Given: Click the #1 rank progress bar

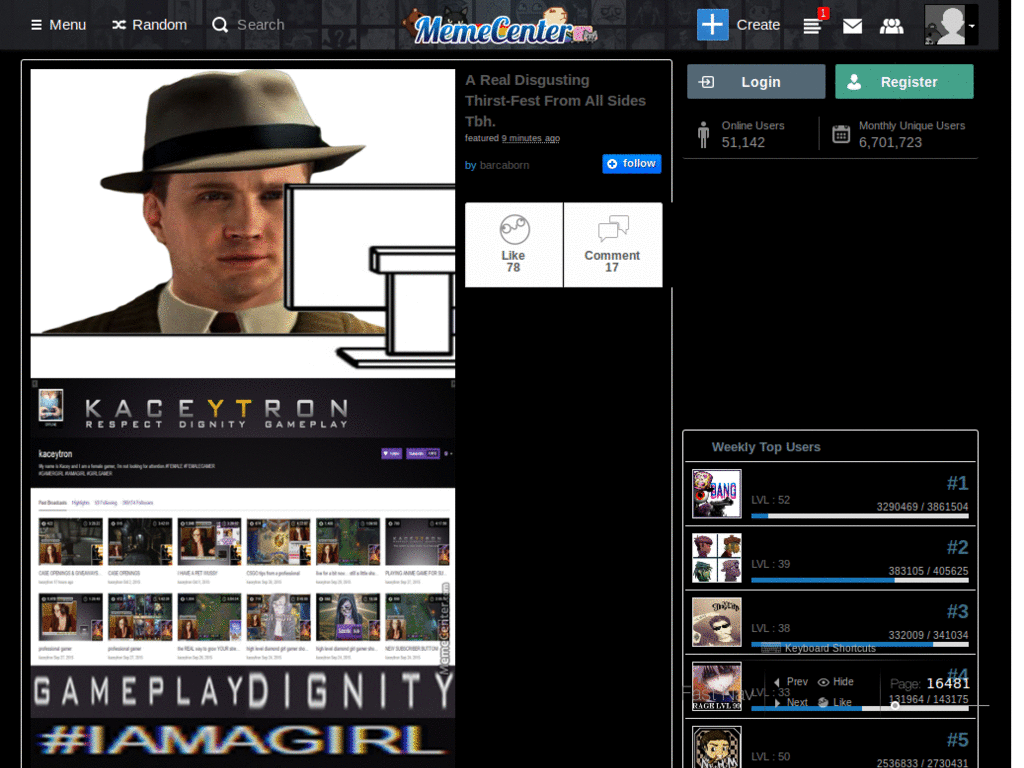Looking at the screenshot, I should pyautogui.click(x=859, y=516).
